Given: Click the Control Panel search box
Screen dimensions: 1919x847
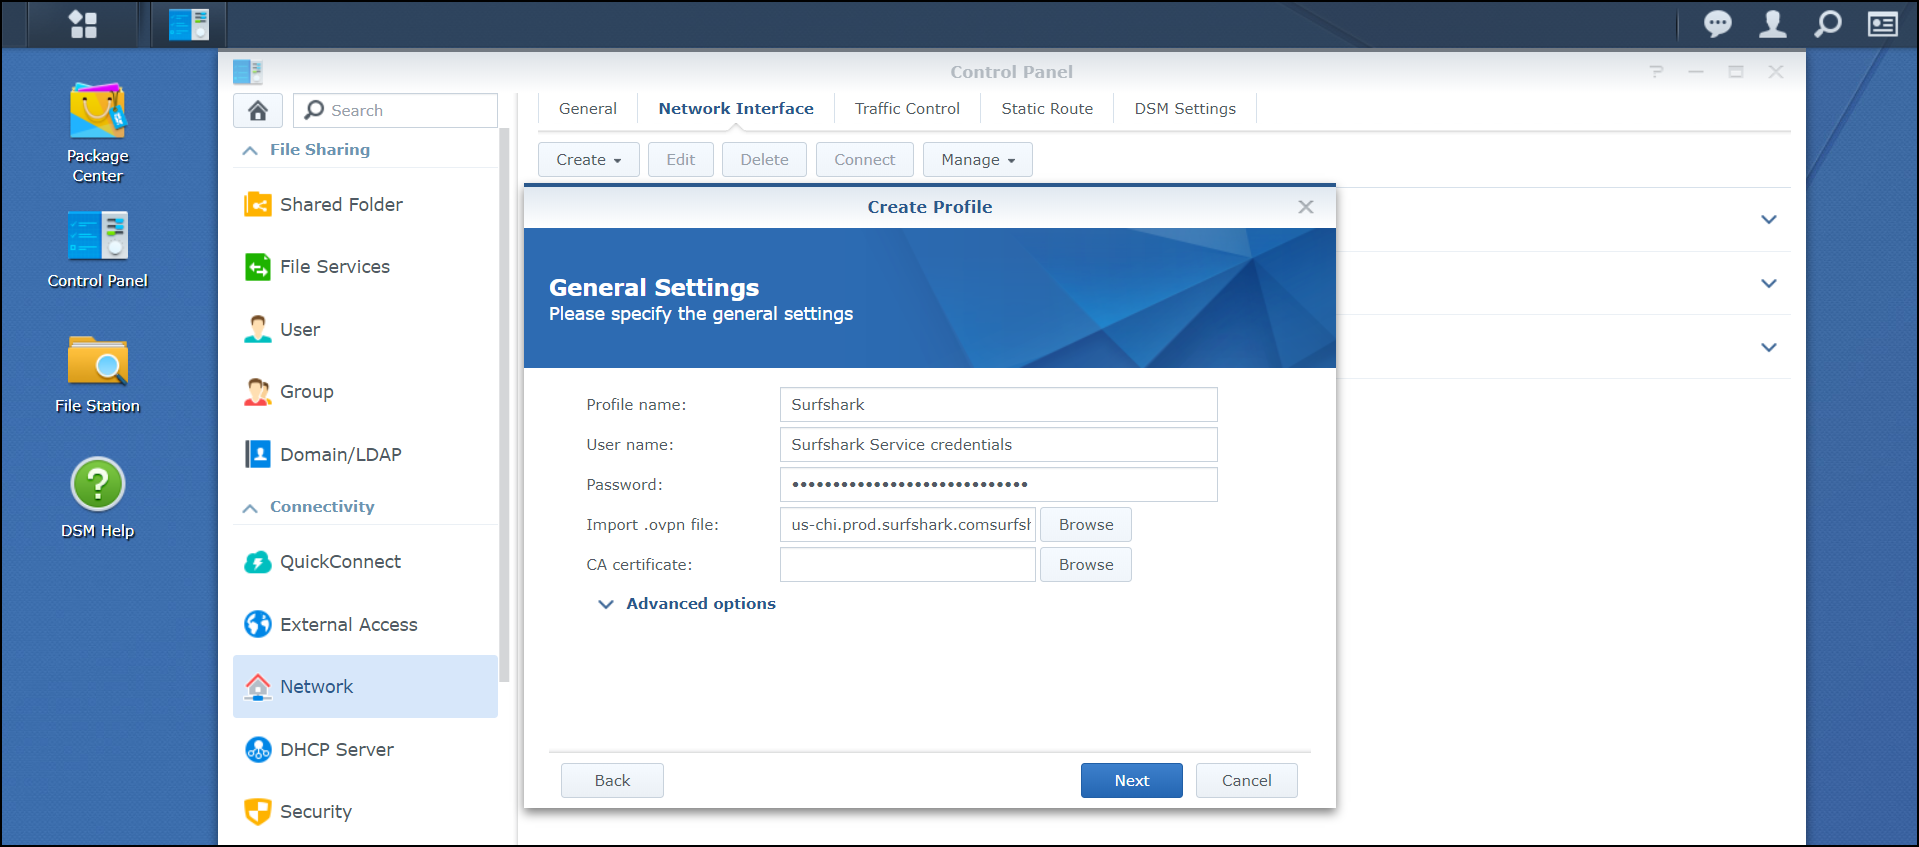Looking at the screenshot, I should click(396, 110).
